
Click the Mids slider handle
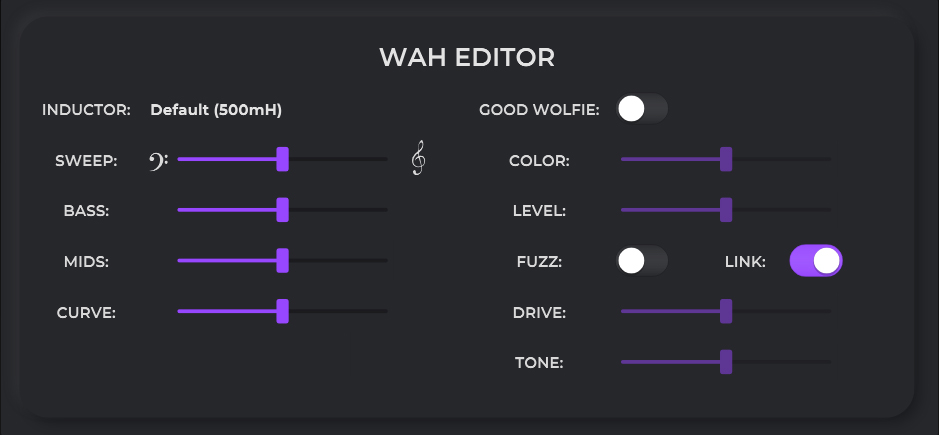click(x=283, y=260)
